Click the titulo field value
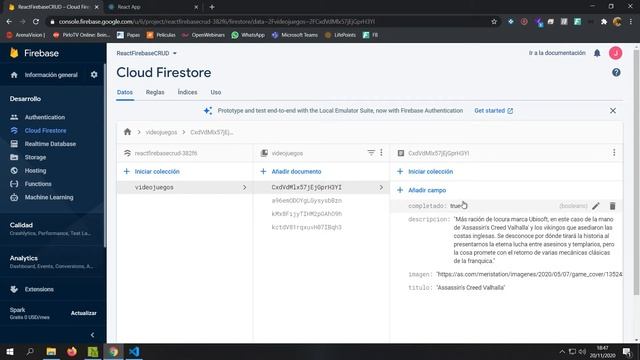This screenshot has height=360, width=640. (x=471, y=288)
